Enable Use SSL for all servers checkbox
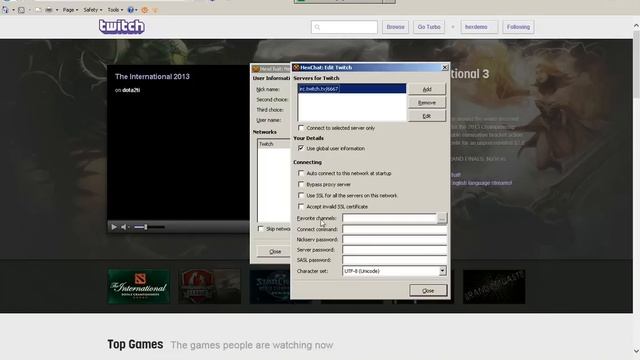Viewport: 640px width, 360px height. point(301,196)
